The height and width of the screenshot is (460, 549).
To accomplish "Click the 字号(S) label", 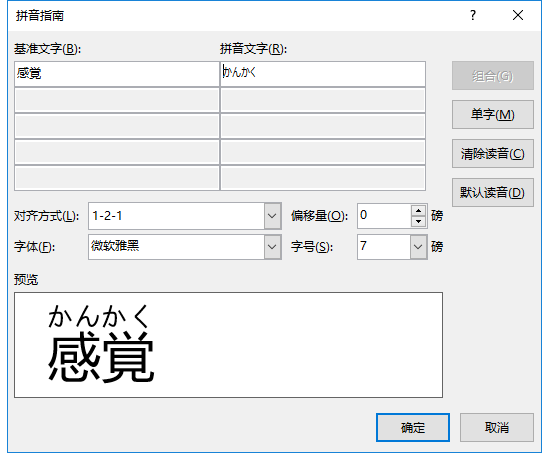I will coord(312,247).
